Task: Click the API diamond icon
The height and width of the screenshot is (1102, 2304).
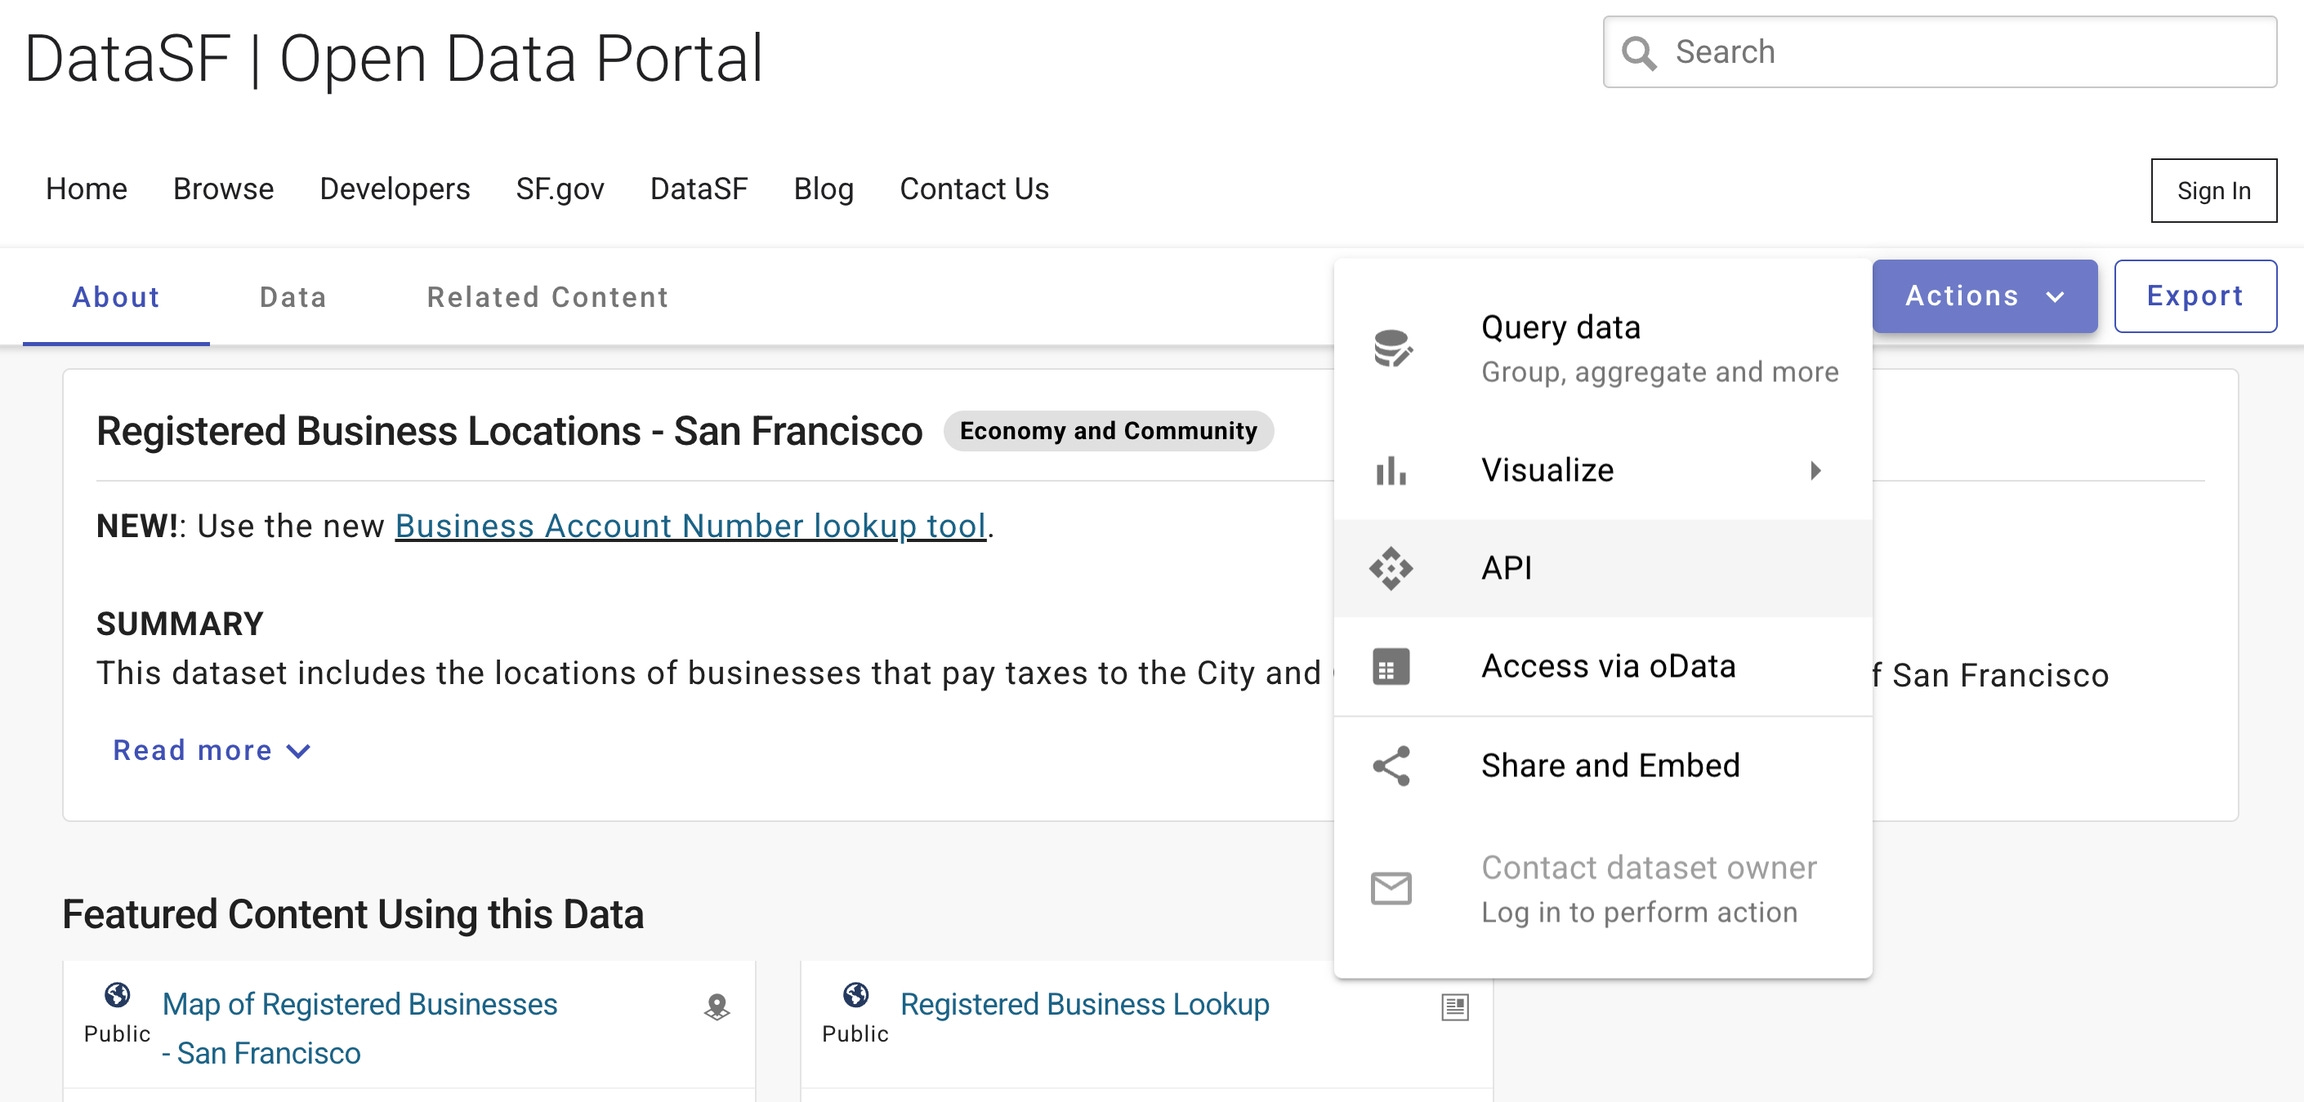Action: 1391,568
